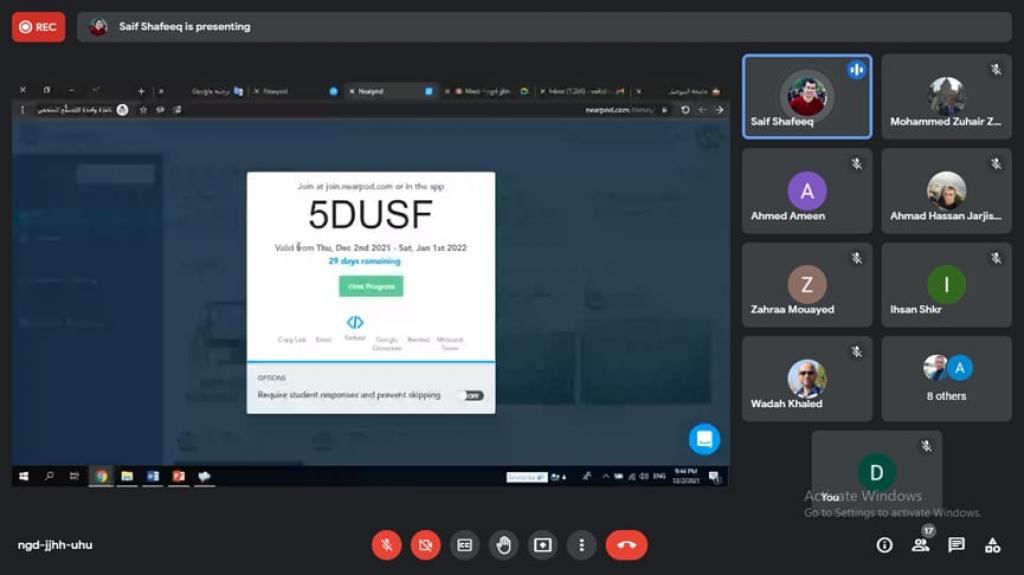Viewport: 1024px width, 575px height.
Task: Raise hand using the hand icon
Action: click(x=503, y=545)
